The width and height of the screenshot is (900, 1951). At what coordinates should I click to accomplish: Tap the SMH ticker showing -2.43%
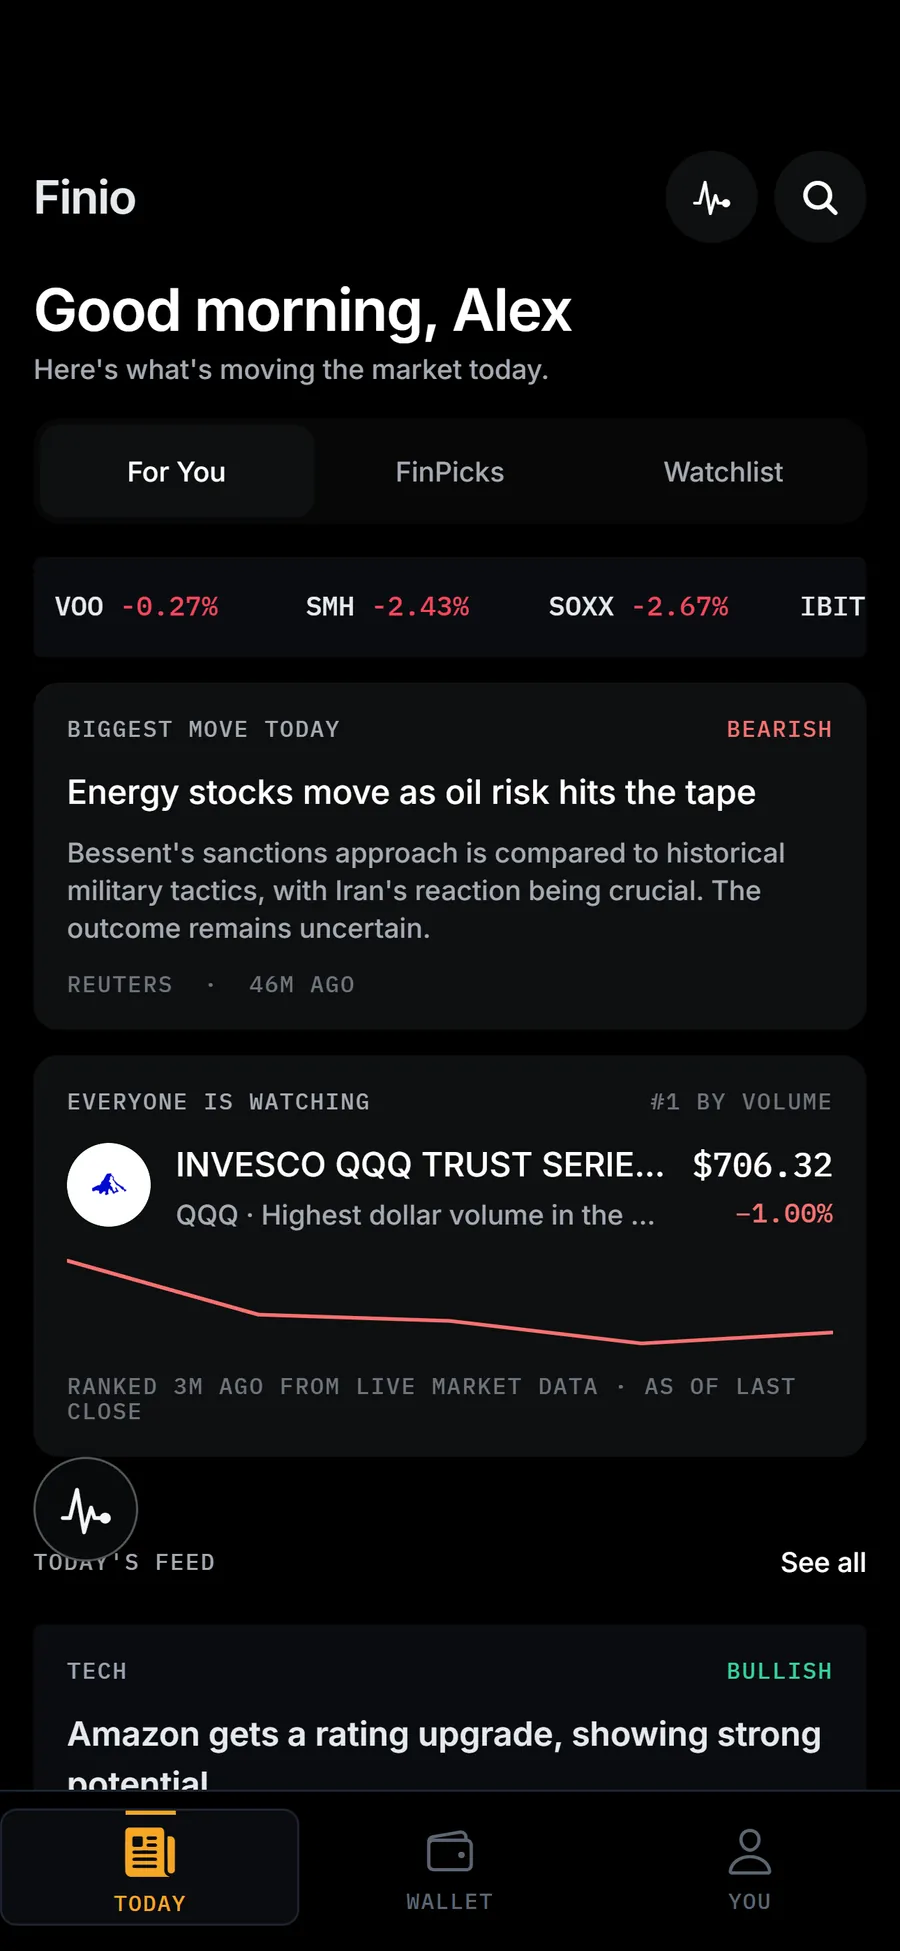387,607
